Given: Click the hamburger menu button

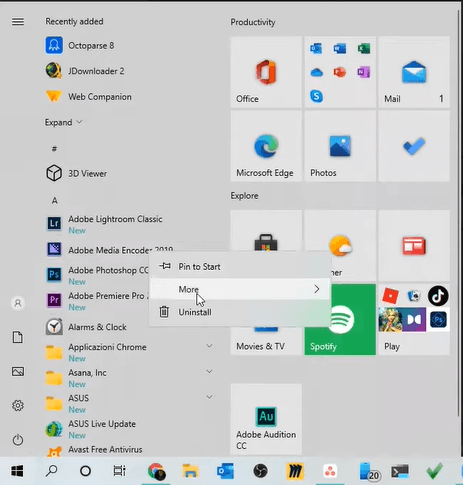Looking at the screenshot, I should tap(18, 22).
